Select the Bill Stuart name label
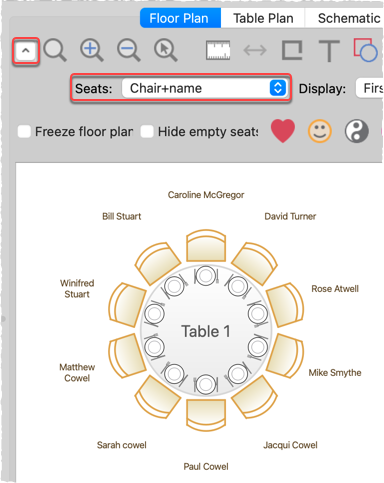The width and height of the screenshot is (384, 483). (x=122, y=216)
